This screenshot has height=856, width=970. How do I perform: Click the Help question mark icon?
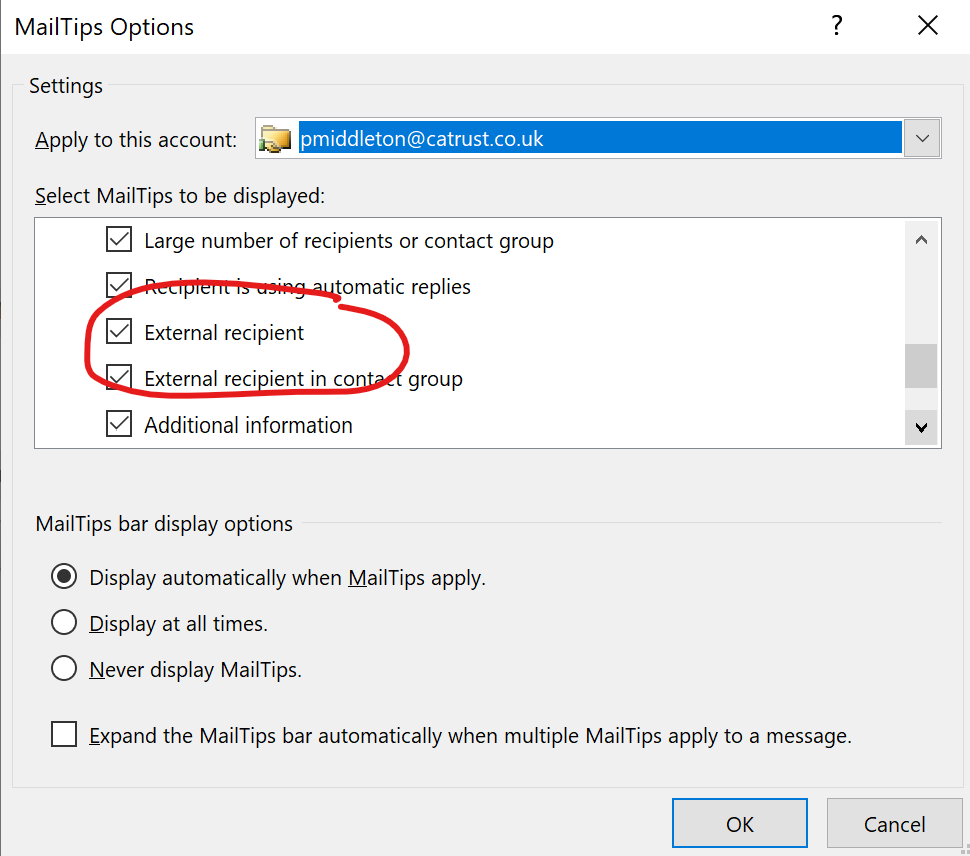[x=836, y=26]
